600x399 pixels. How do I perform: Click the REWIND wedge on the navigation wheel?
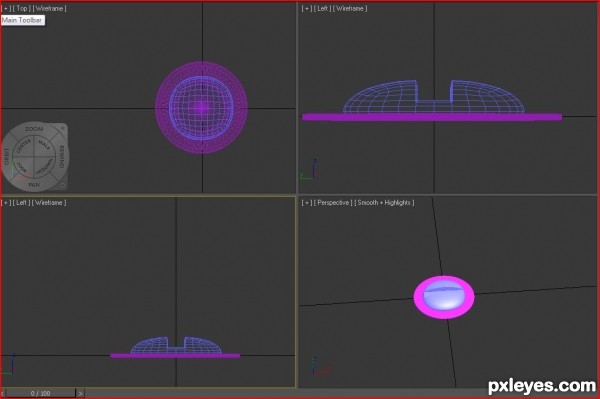point(62,156)
